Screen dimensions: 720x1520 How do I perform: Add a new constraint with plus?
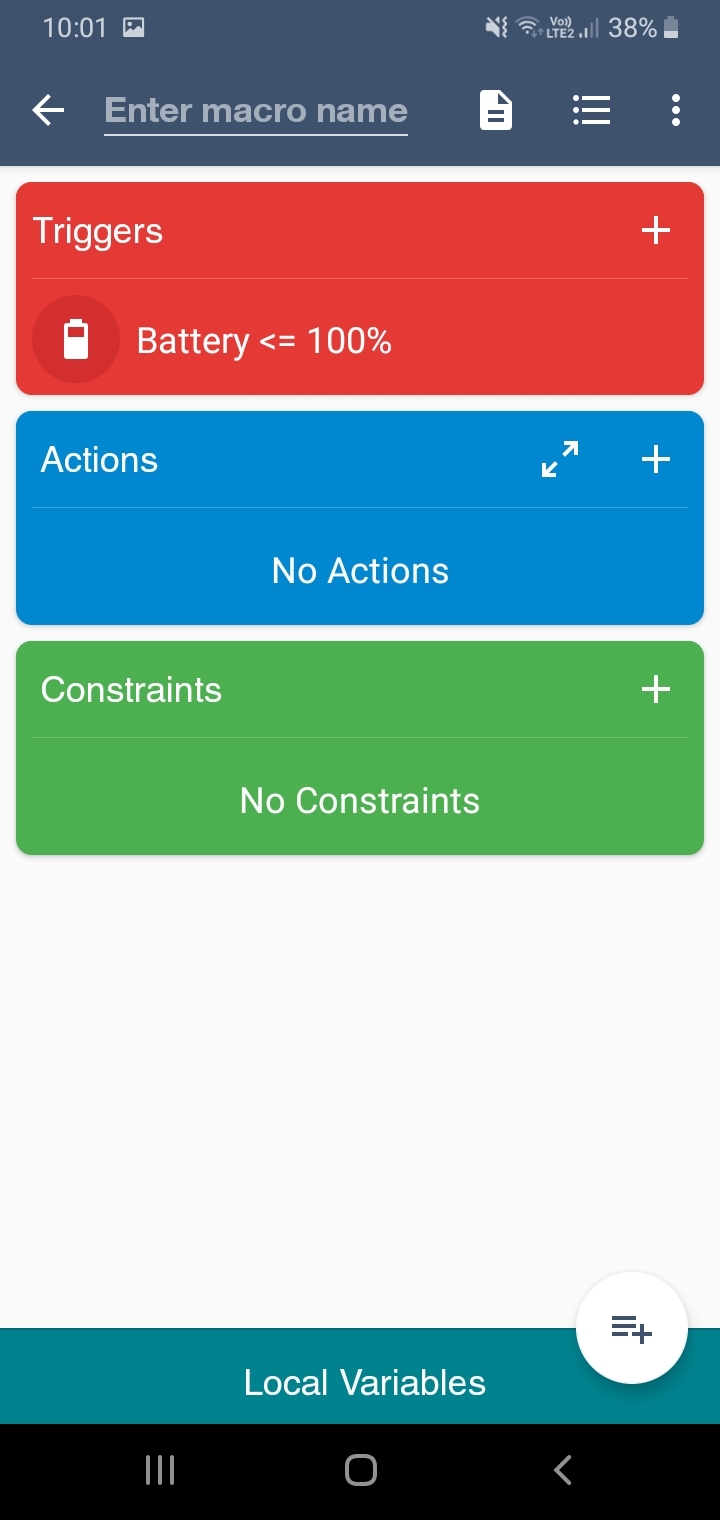point(655,689)
